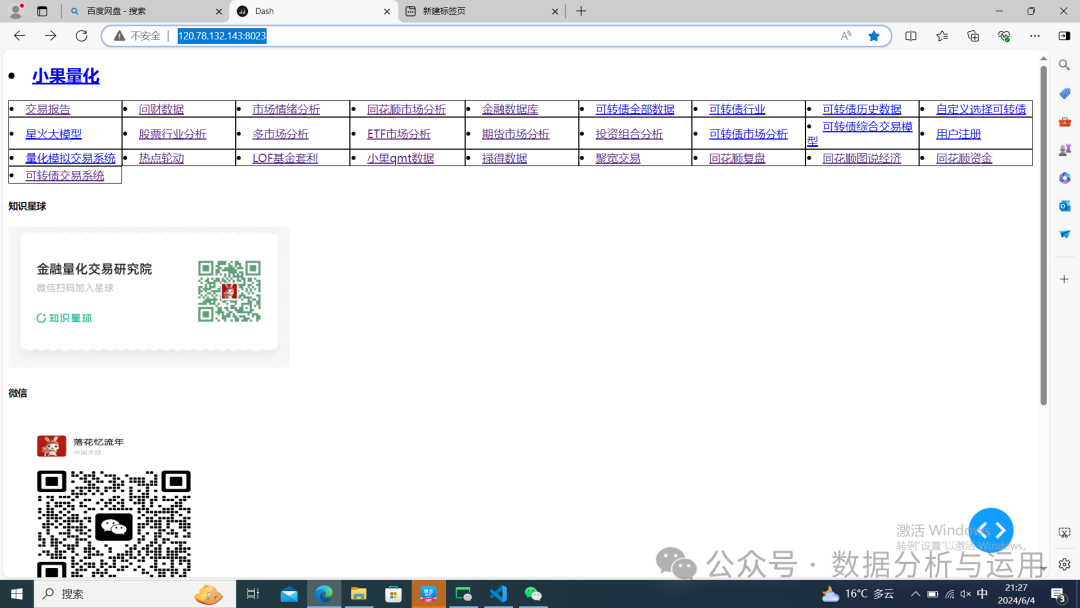The width and height of the screenshot is (1080, 608).
Task: Open the 同花顺市场分析 link
Action: 406,109
